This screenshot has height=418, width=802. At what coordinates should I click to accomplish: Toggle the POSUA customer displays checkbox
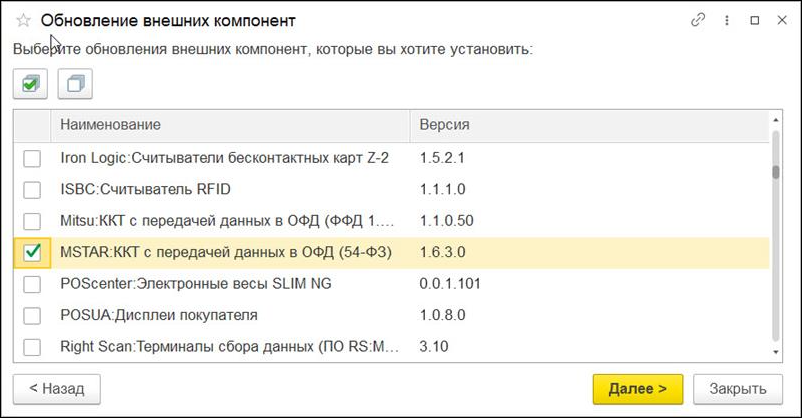coord(33,316)
